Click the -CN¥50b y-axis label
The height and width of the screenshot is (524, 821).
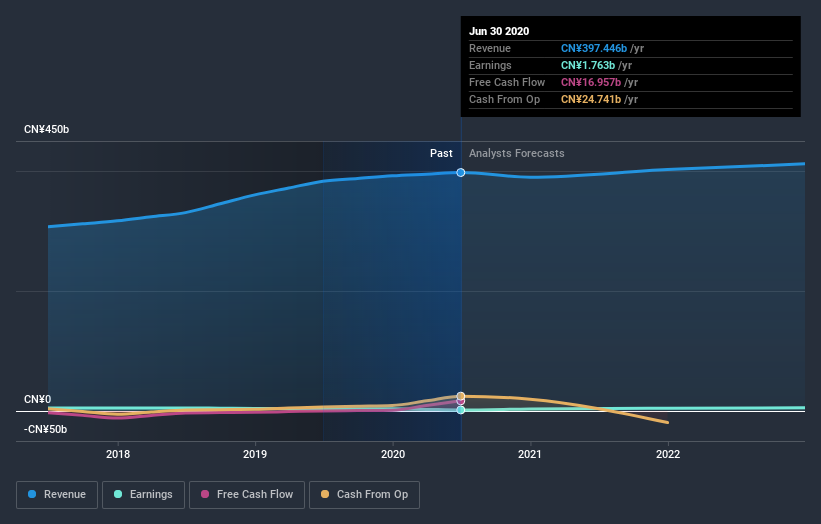tap(46, 429)
